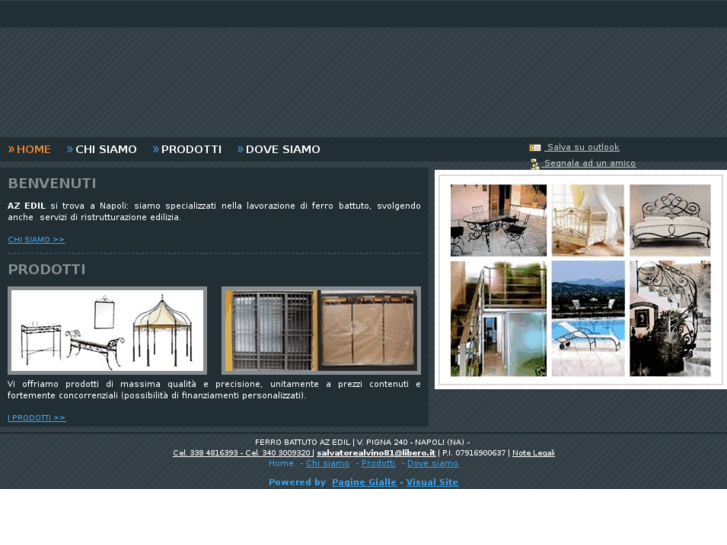Click the footer Prodotti link
Screen dimensions: 727x545
(378, 463)
